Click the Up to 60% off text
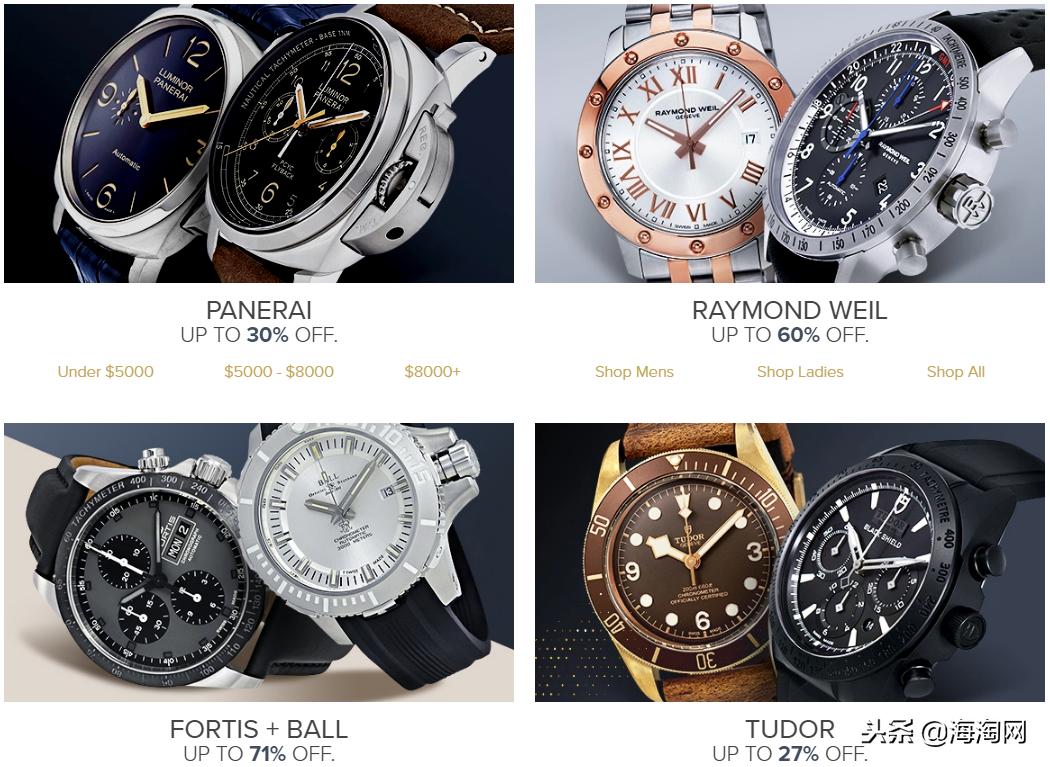Viewport: 1050px width, 767px height. point(790,334)
